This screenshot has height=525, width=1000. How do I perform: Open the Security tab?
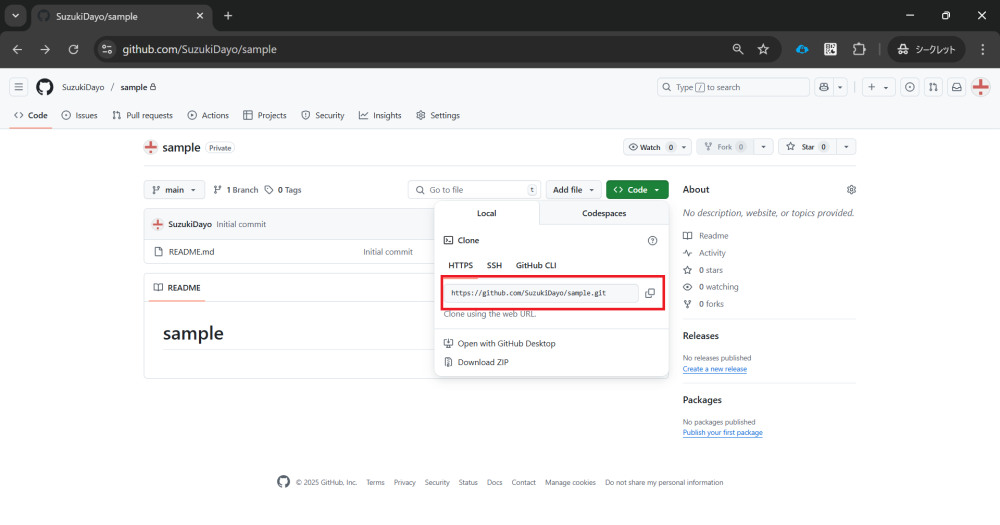pos(323,115)
